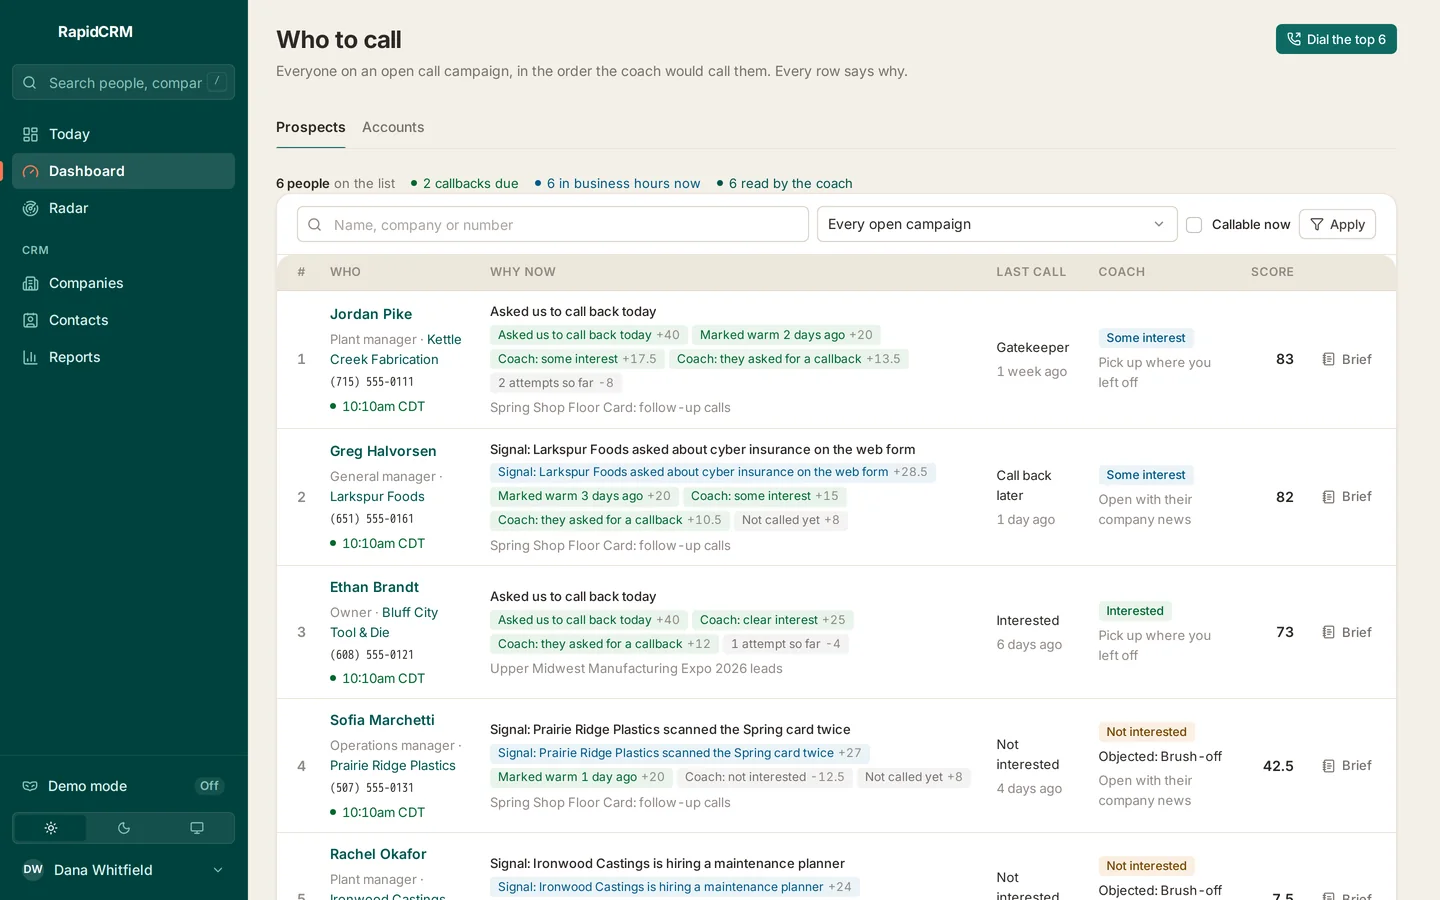1440x900 pixels.
Task: Click the Brief document icon for Jordan Pike
Action: pyautogui.click(x=1329, y=359)
